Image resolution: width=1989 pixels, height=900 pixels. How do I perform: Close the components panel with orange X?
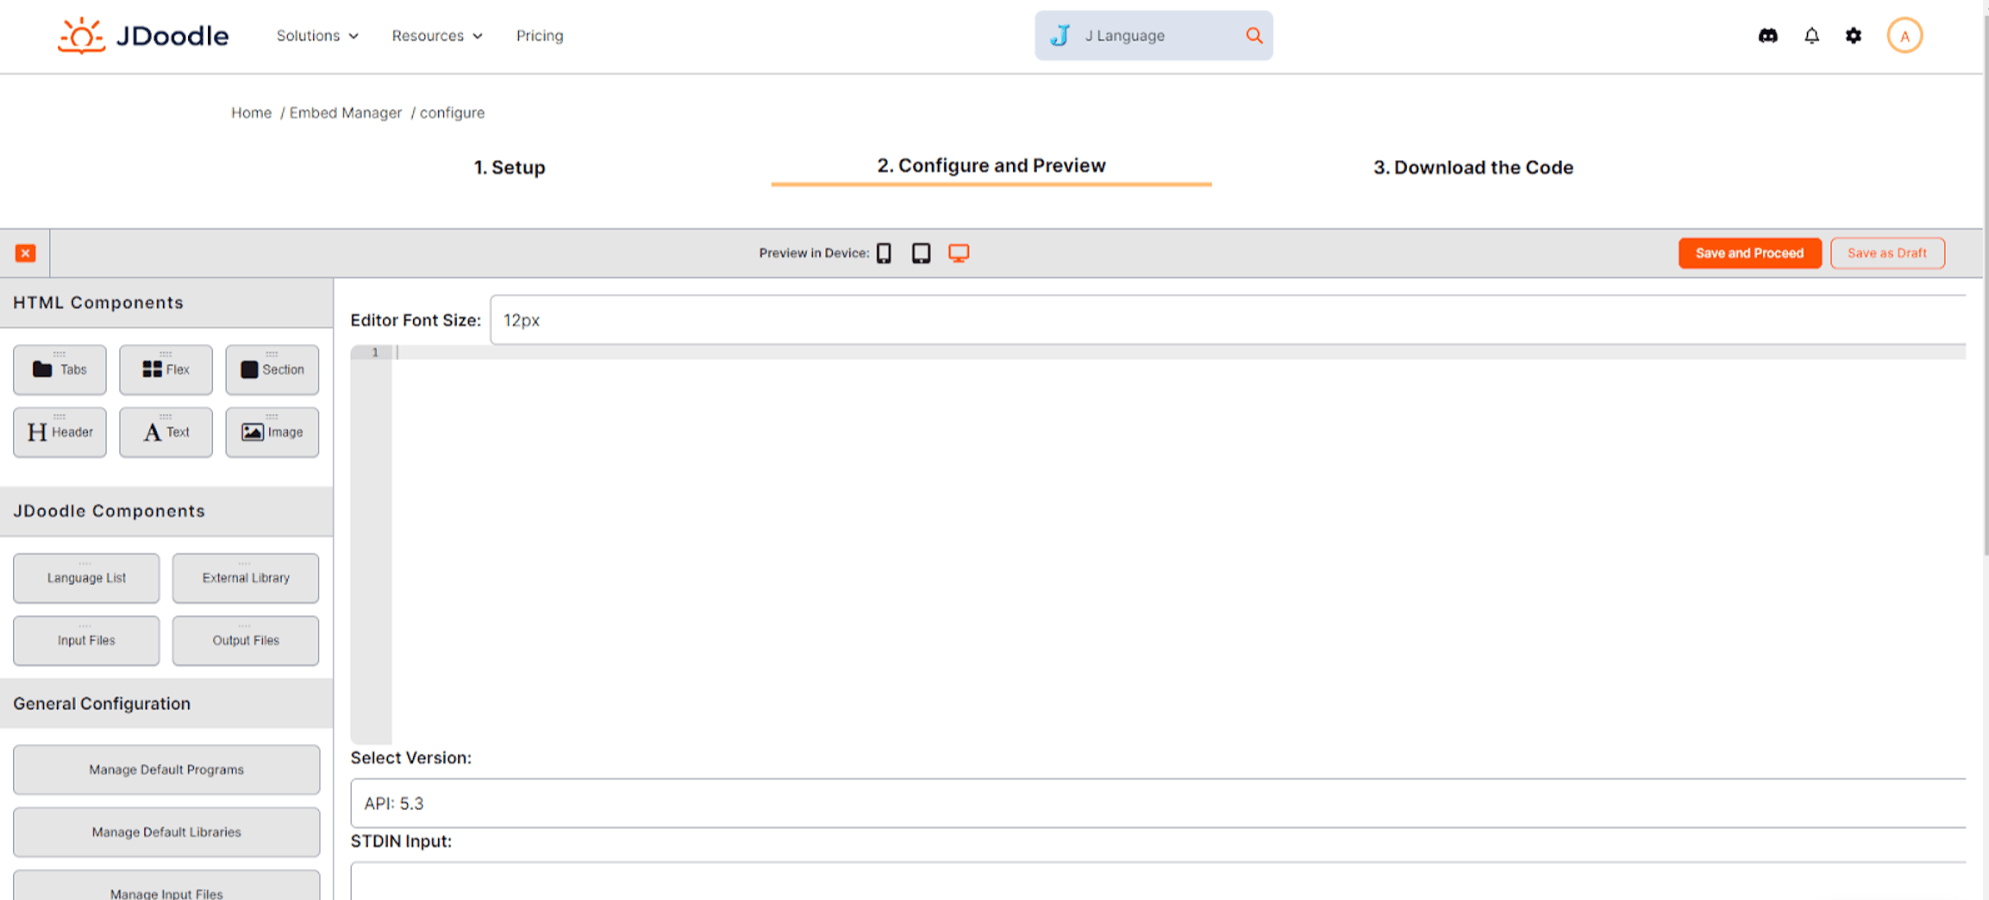click(x=26, y=253)
